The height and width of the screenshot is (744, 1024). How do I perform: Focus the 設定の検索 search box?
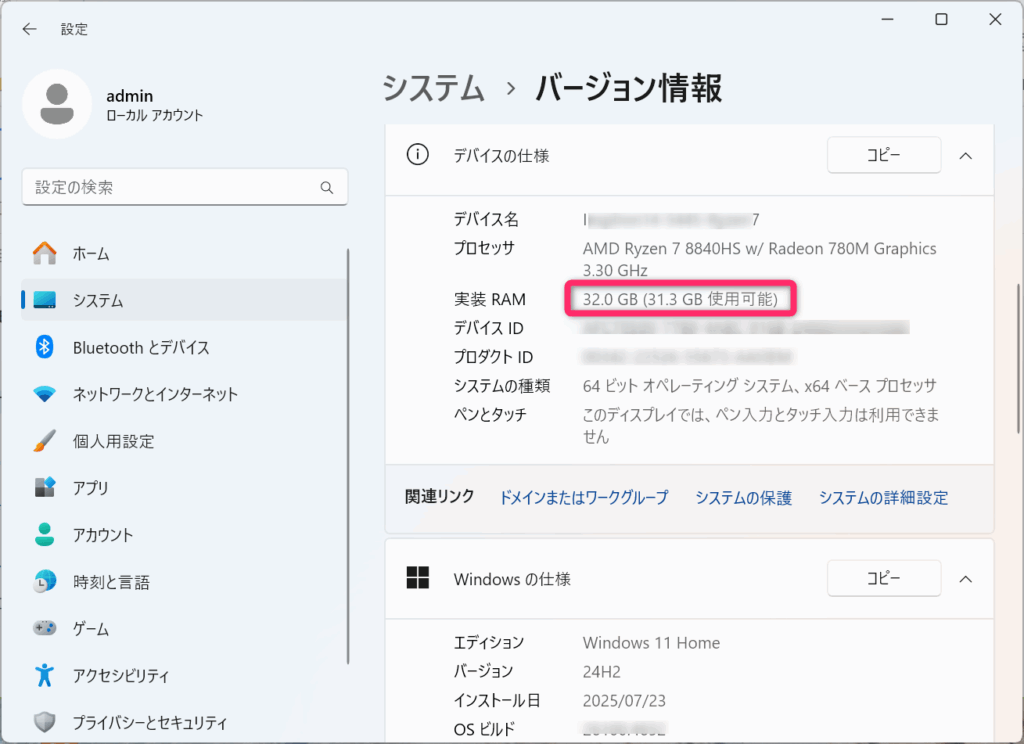click(184, 187)
